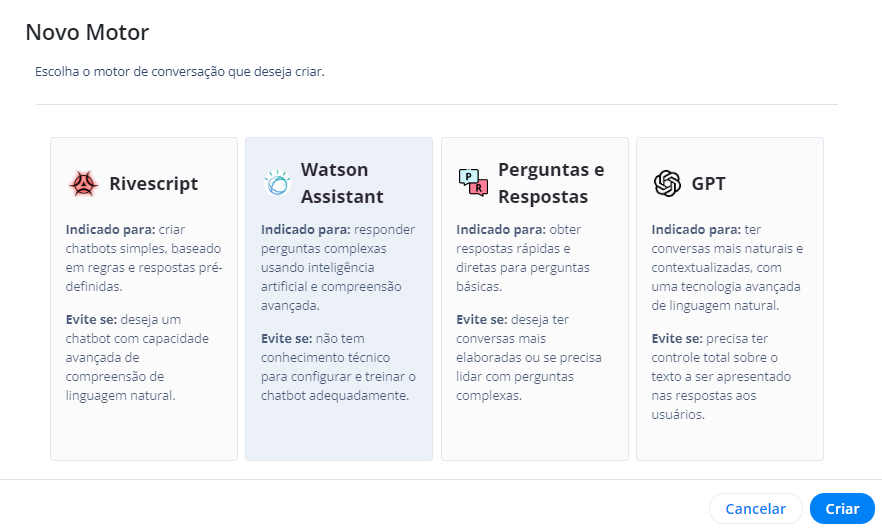Select the GPT title text

click(708, 183)
